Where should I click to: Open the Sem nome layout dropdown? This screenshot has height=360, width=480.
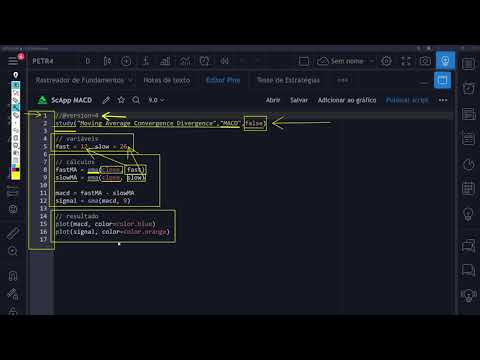(346, 61)
